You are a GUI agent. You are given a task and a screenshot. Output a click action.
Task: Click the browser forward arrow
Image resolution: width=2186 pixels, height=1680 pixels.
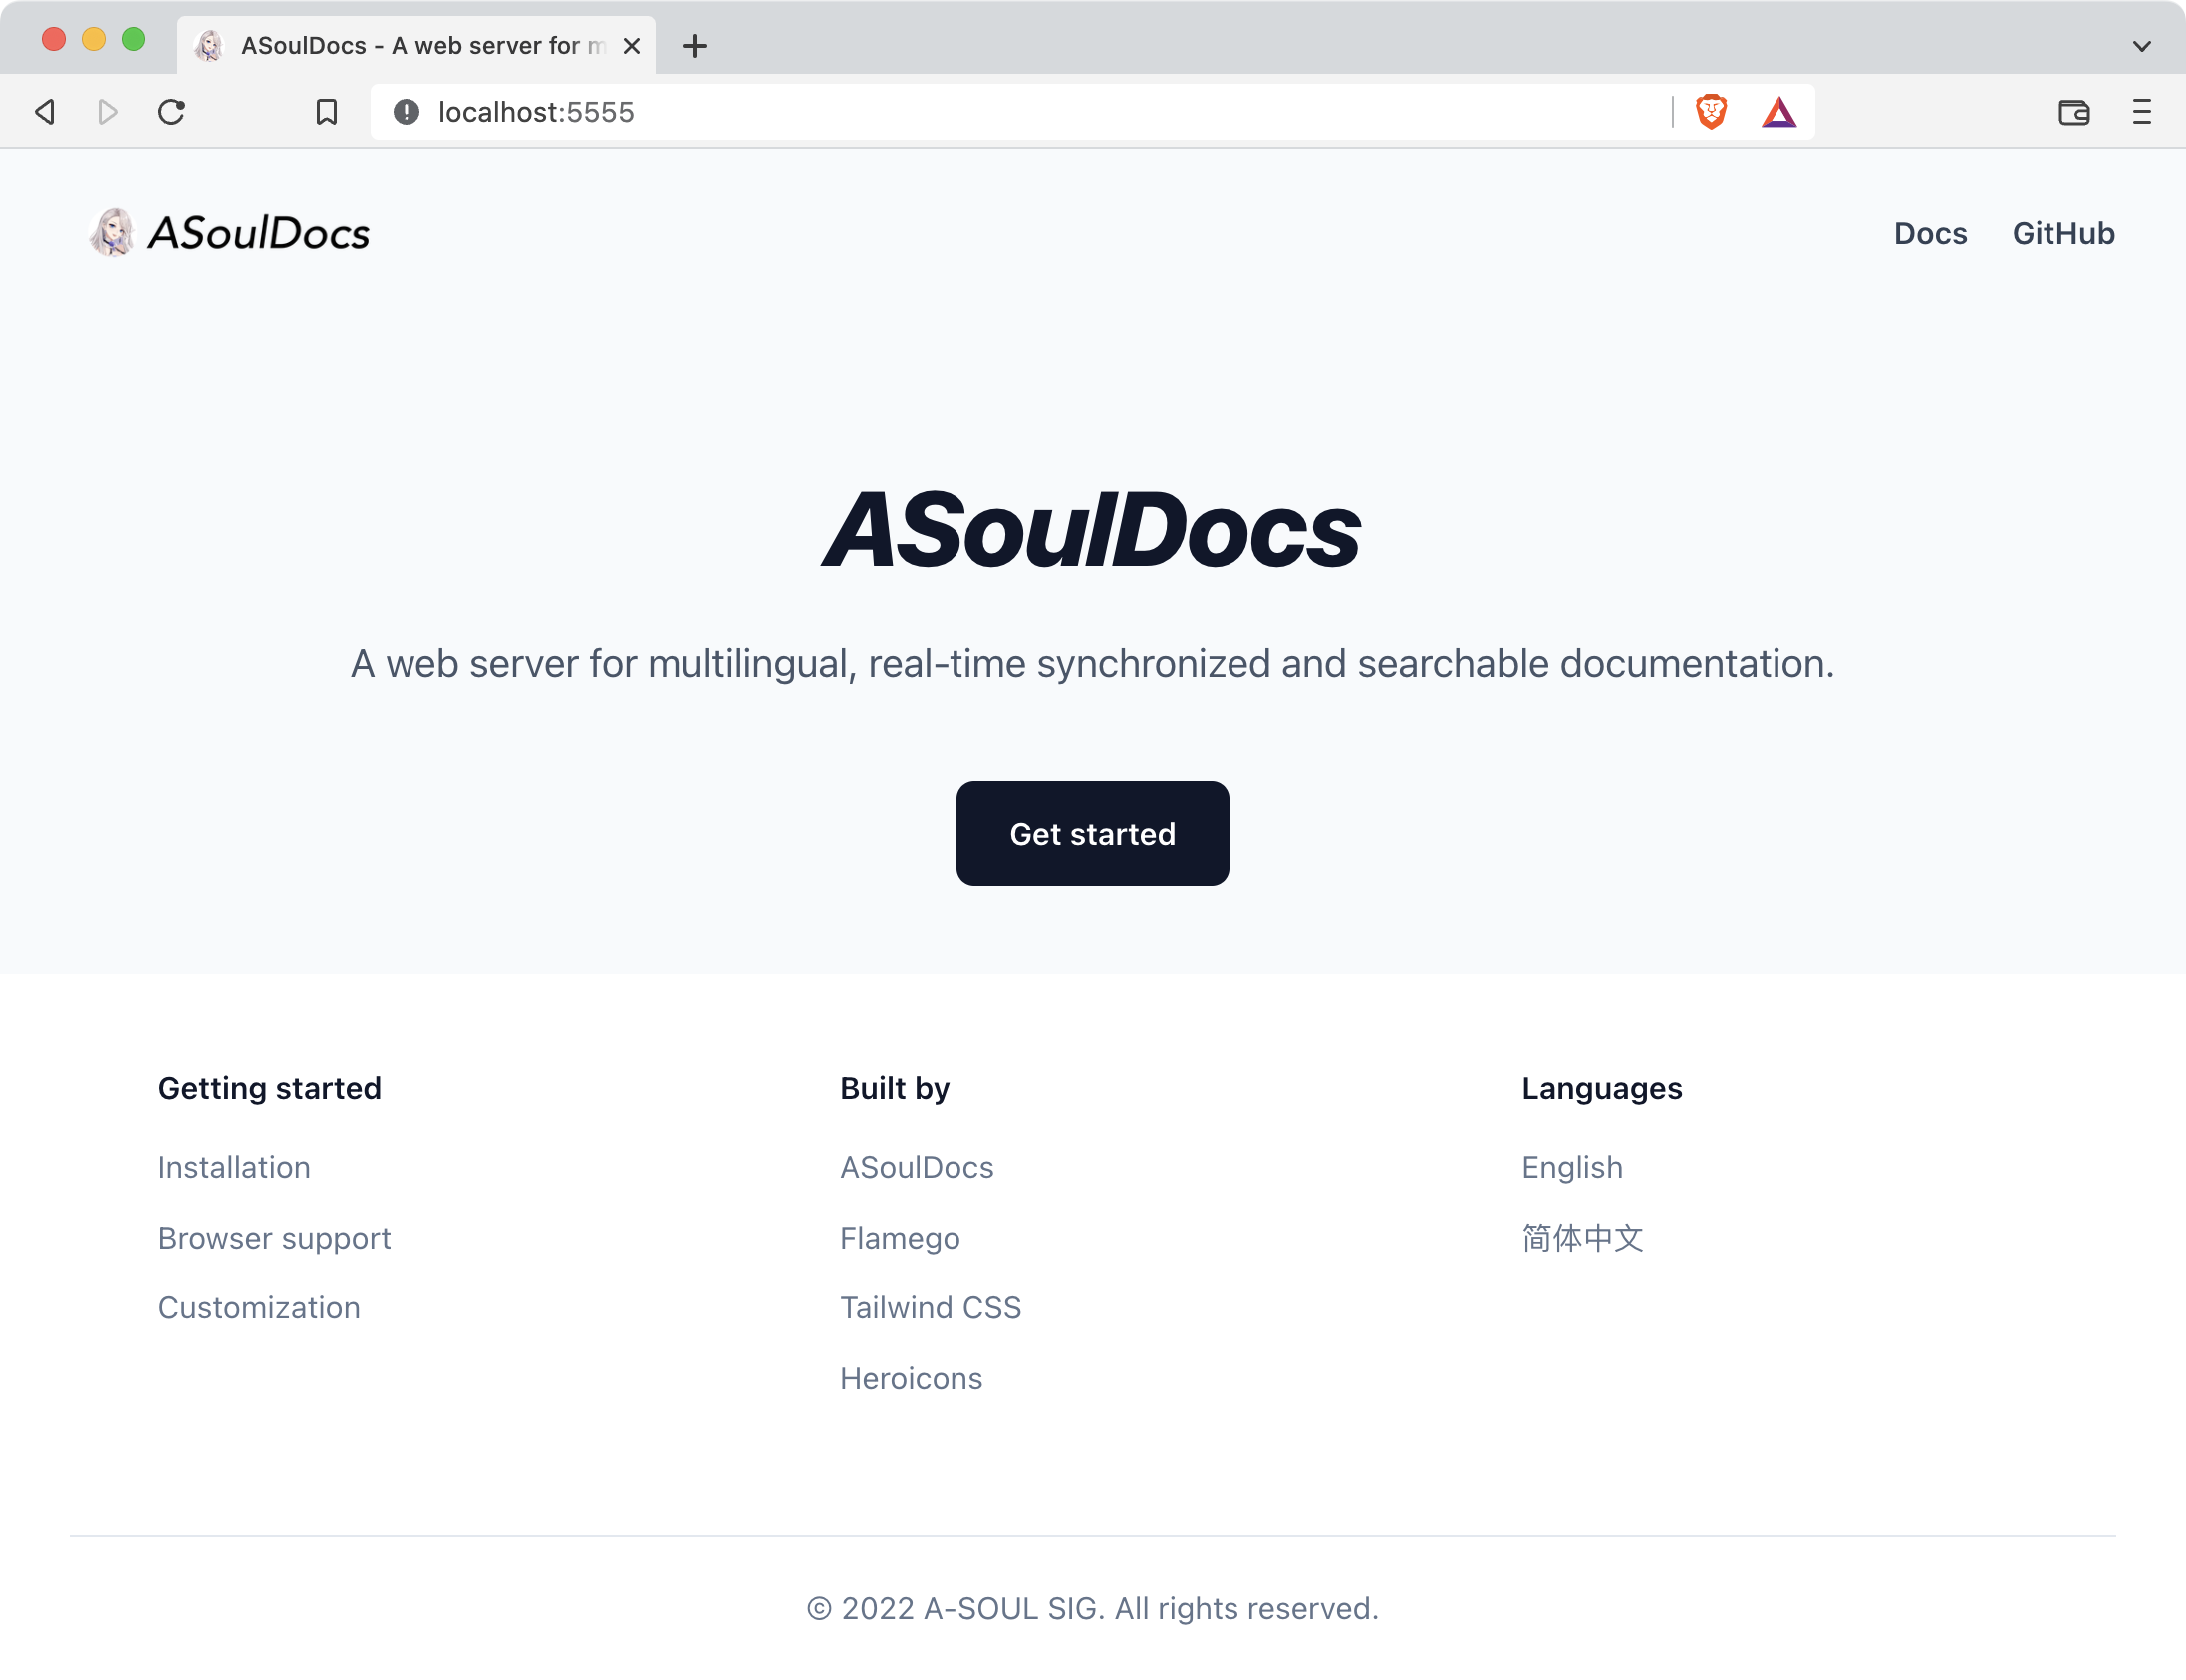(108, 111)
